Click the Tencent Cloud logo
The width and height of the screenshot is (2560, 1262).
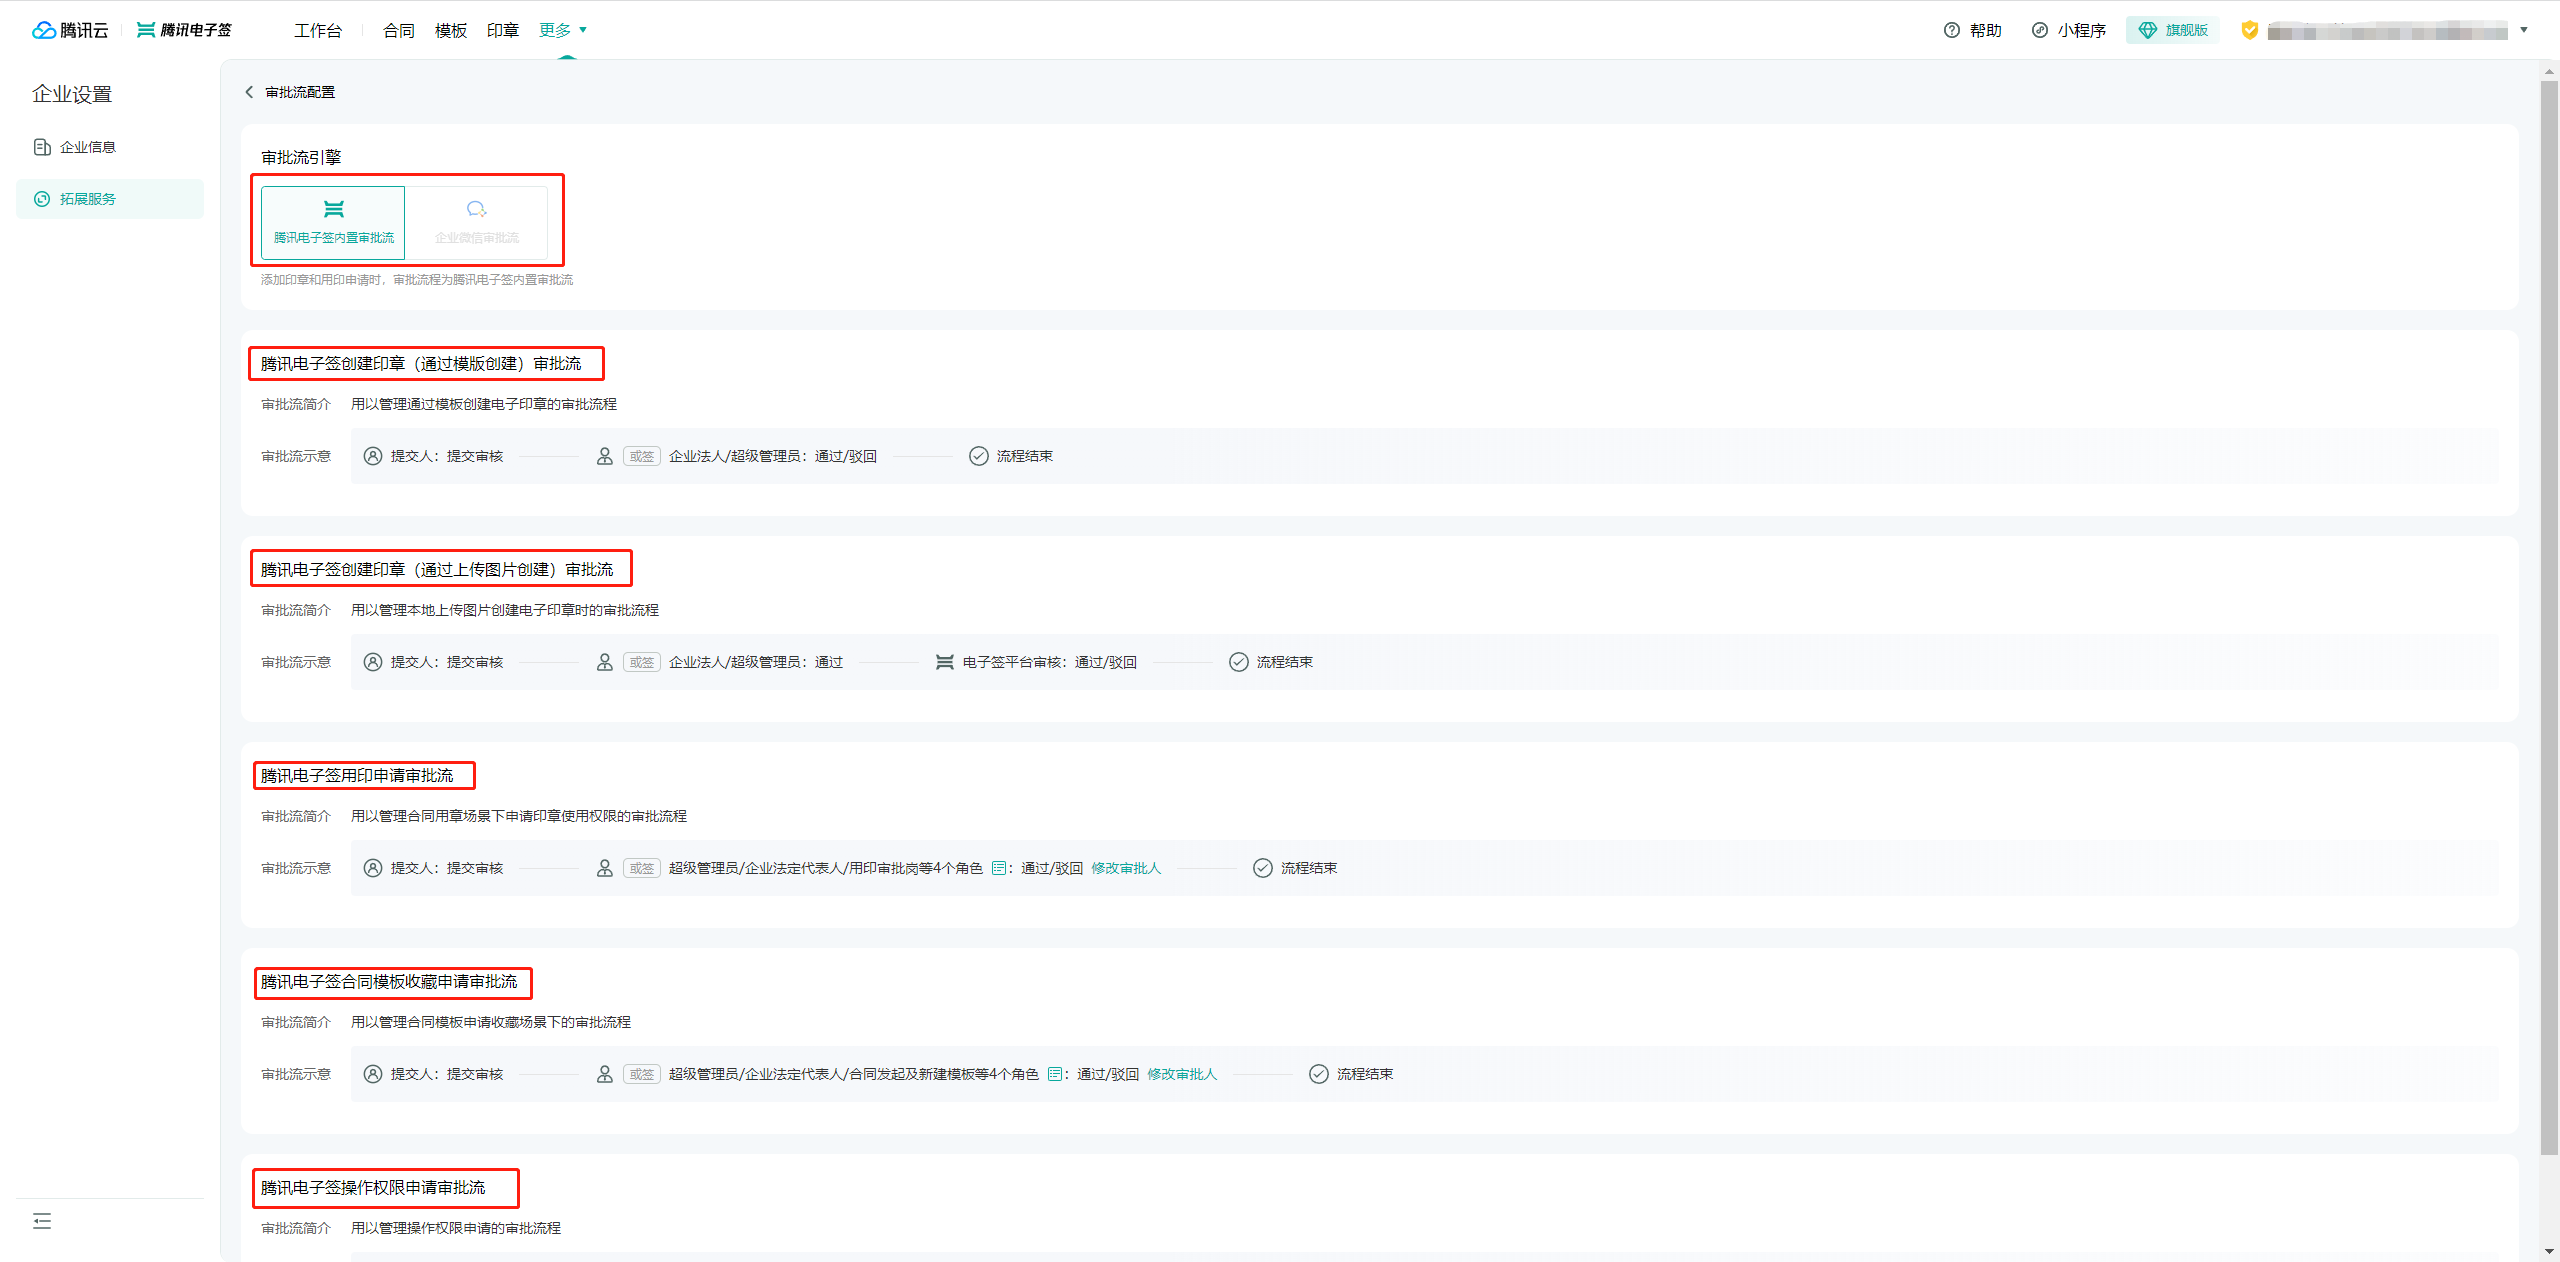tap(70, 30)
